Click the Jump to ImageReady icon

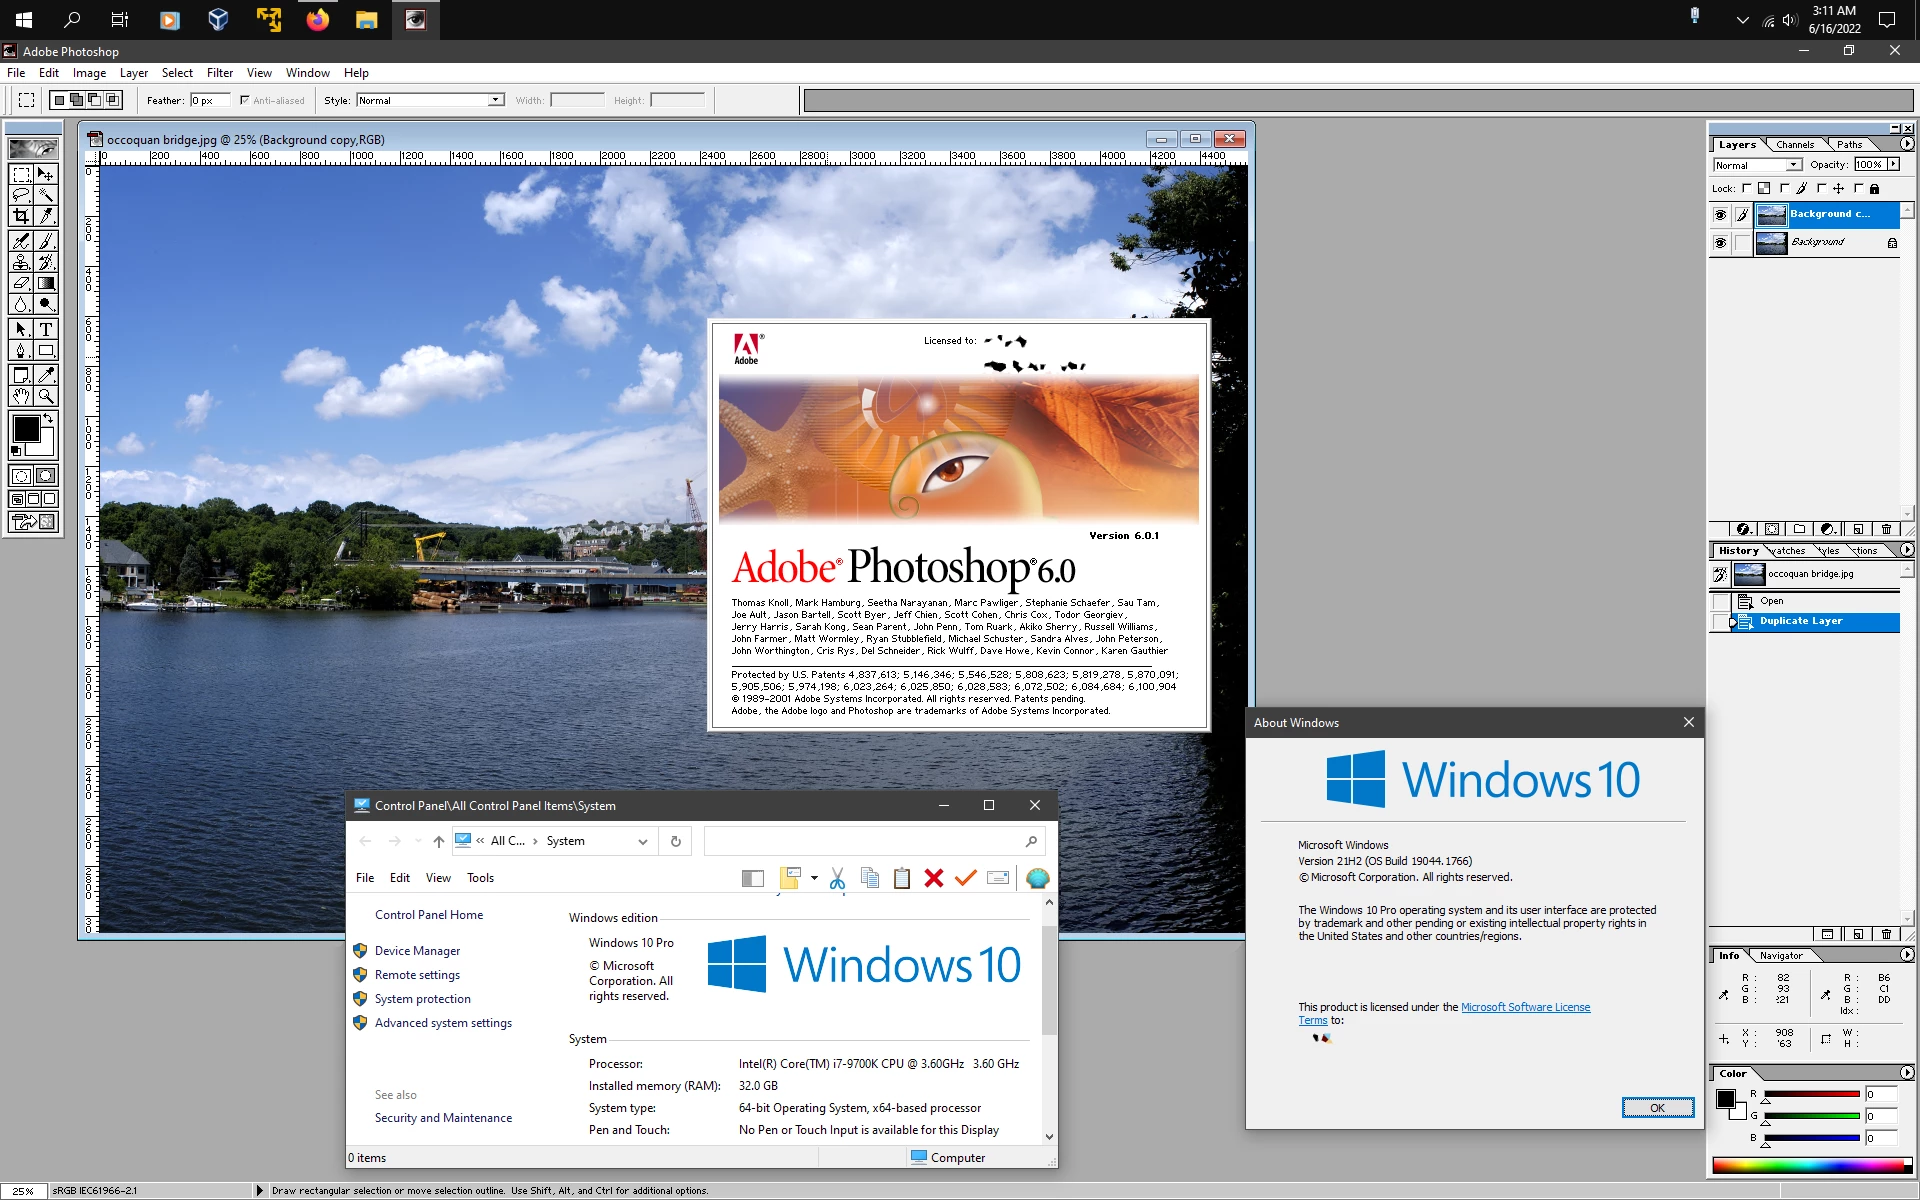tap(33, 521)
